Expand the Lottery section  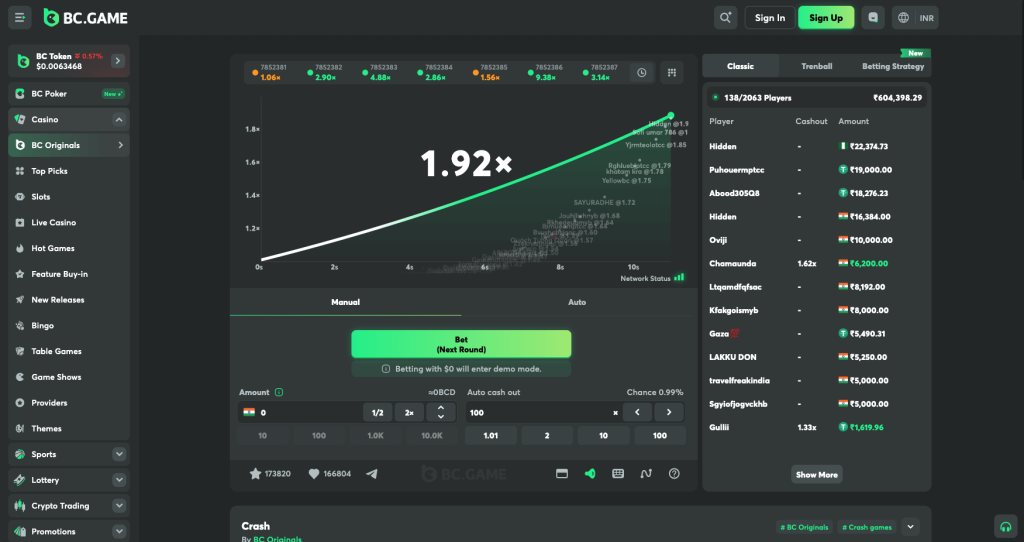click(x=119, y=480)
